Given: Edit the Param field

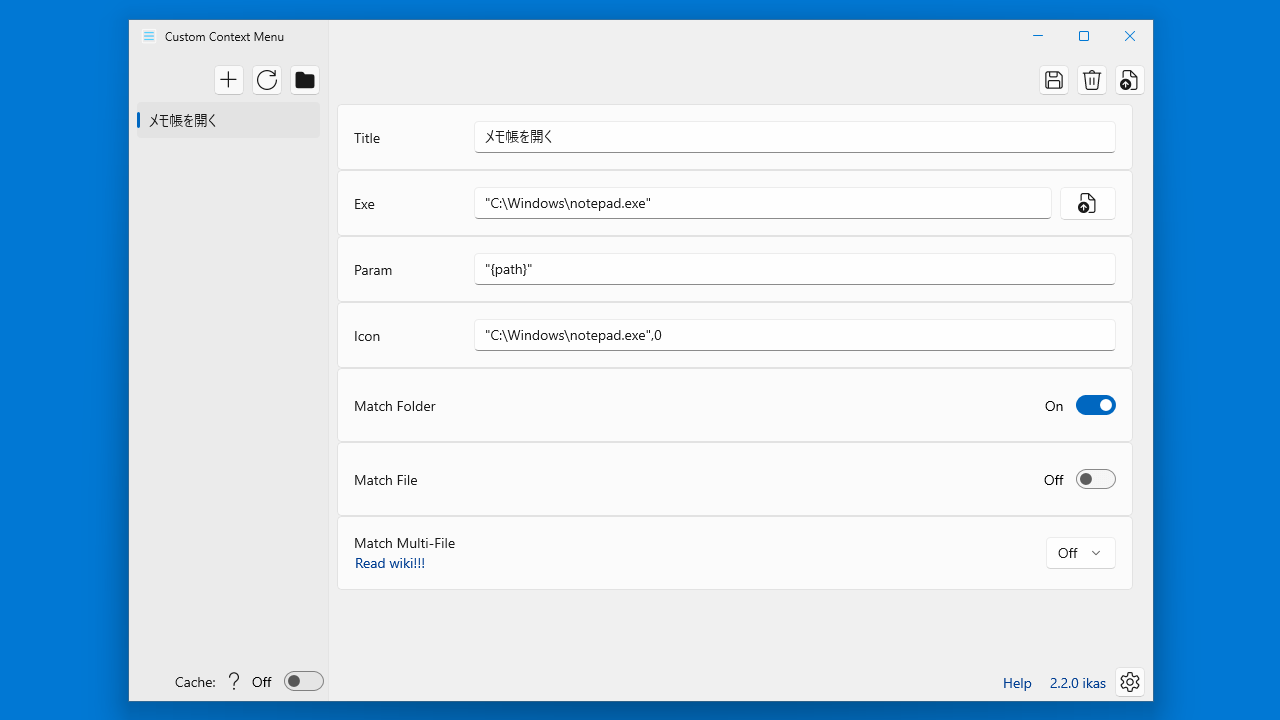Looking at the screenshot, I should [x=795, y=269].
